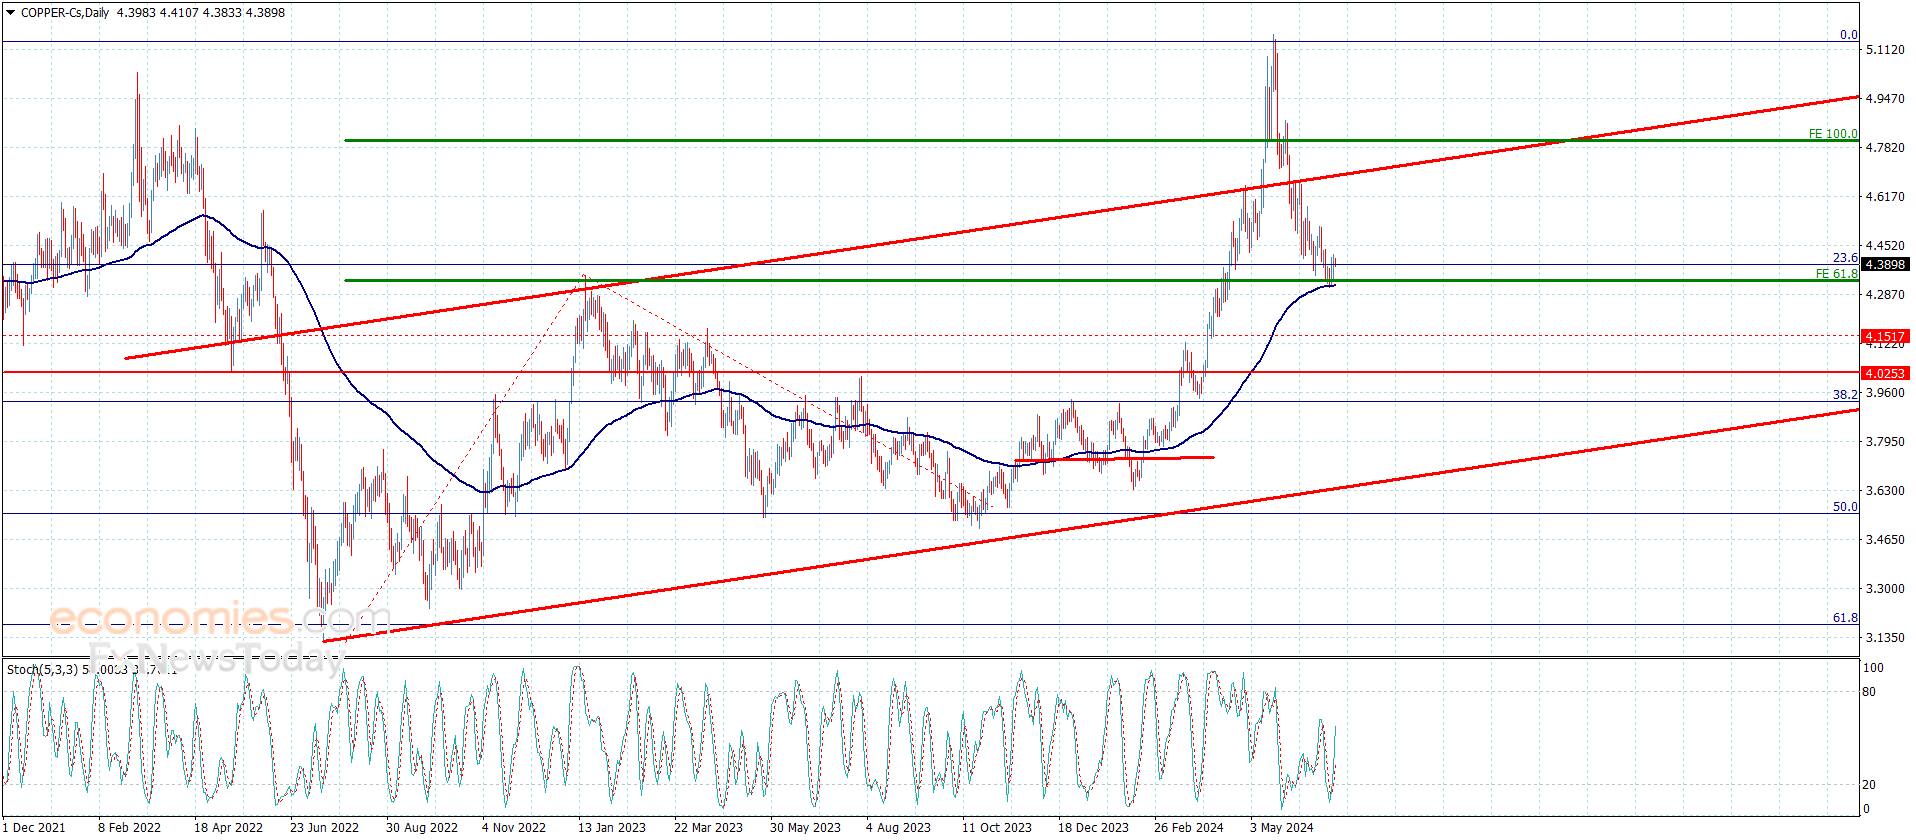Image resolution: width=1916 pixels, height=840 pixels.
Task: Select the 4.4107 high value in the header
Action: [179, 13]
